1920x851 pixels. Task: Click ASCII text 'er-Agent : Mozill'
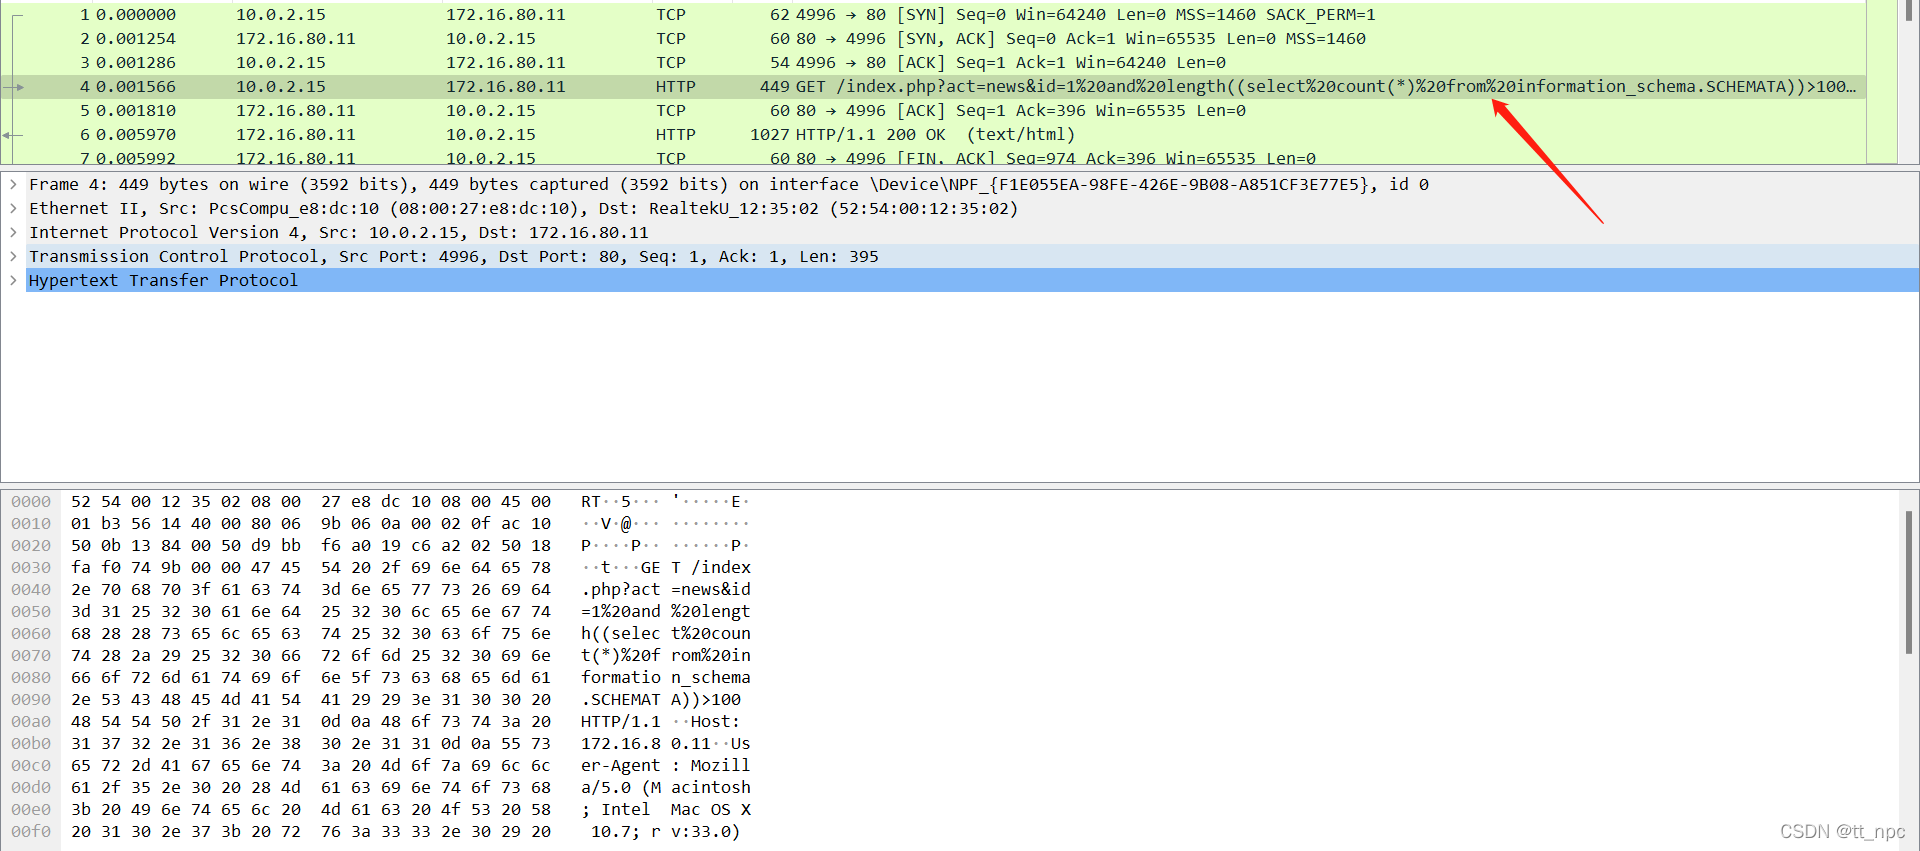pos(666,765)
